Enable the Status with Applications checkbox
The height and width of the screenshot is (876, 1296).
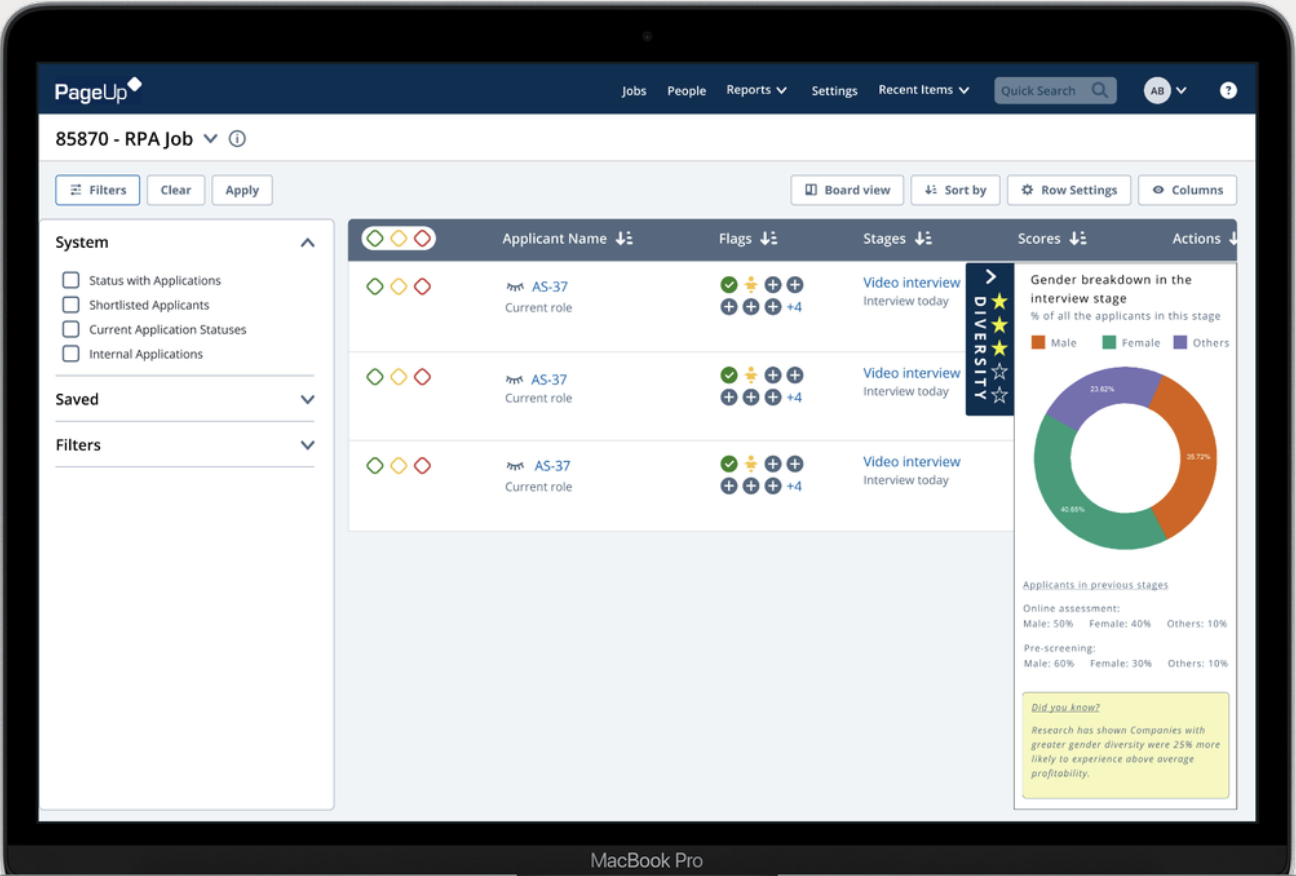tap(70, 280)
